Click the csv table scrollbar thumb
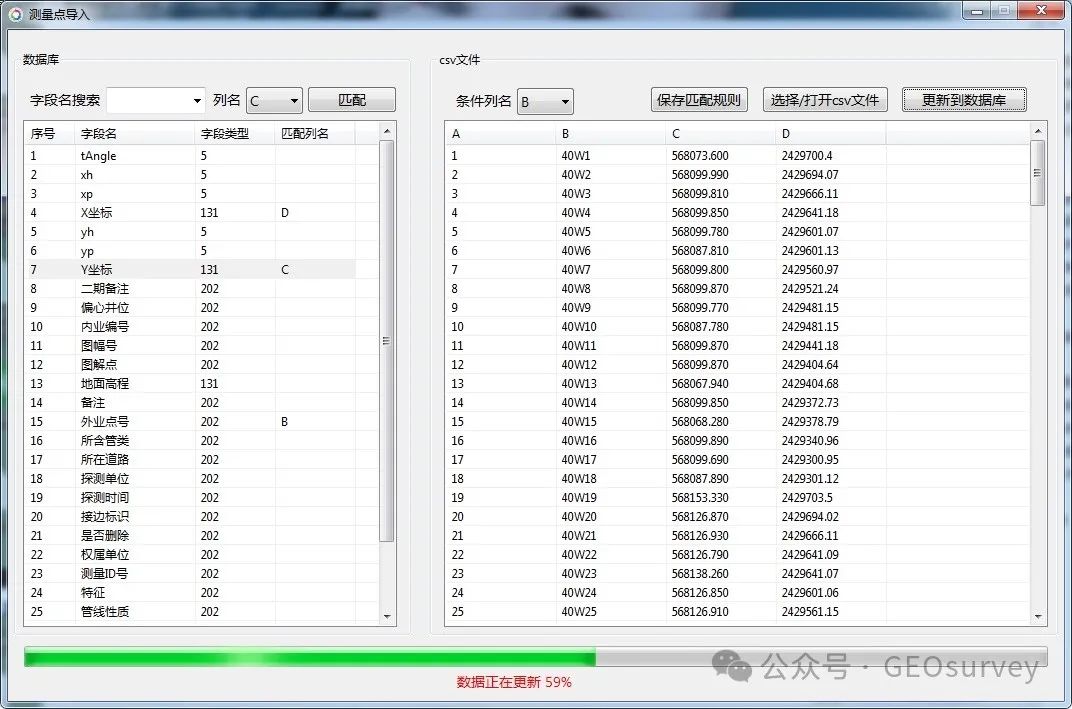The width and height of the screenshot is (1072, 709). 1038,173
